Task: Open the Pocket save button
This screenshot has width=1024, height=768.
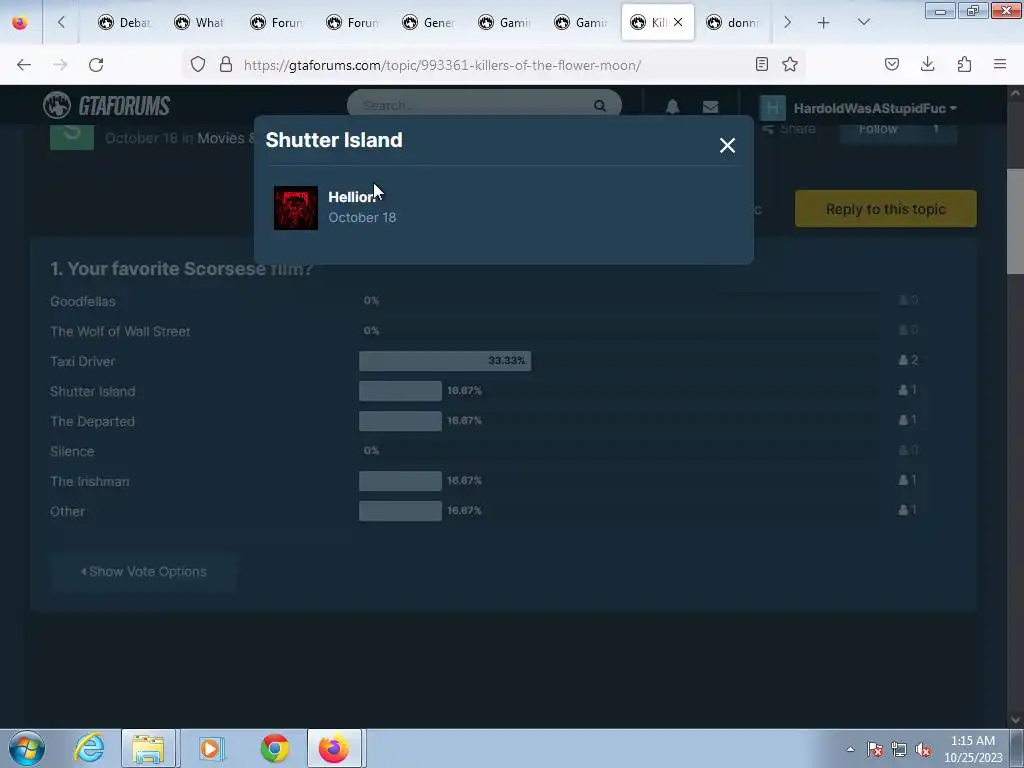Action: pos(892,64)
